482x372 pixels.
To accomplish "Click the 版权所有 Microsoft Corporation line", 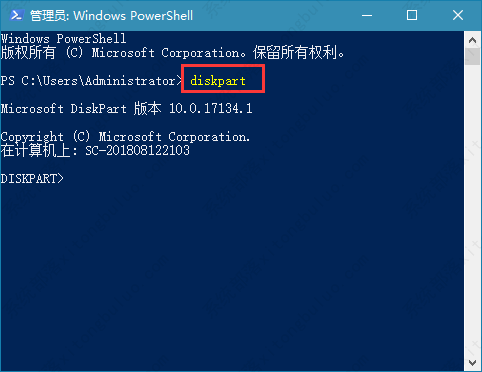I will 173,53.
